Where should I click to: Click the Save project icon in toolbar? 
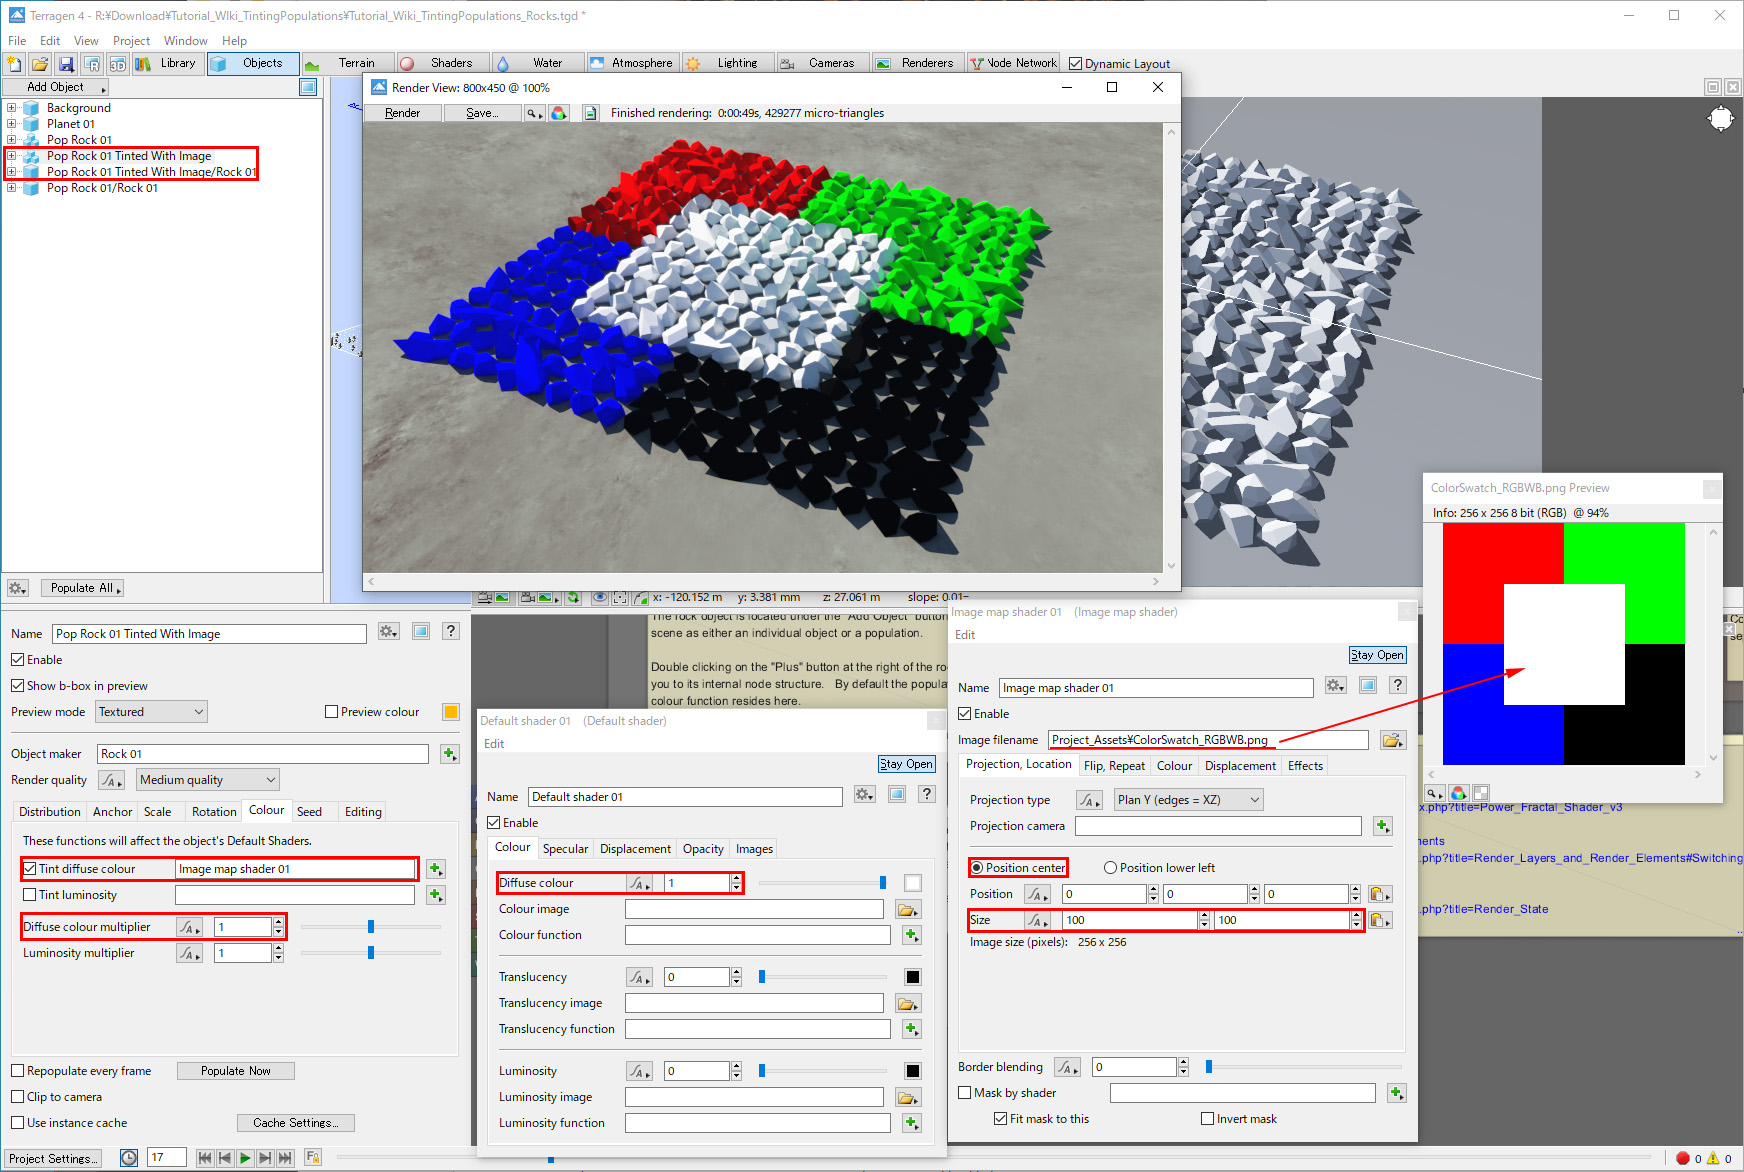pos(66,64)
